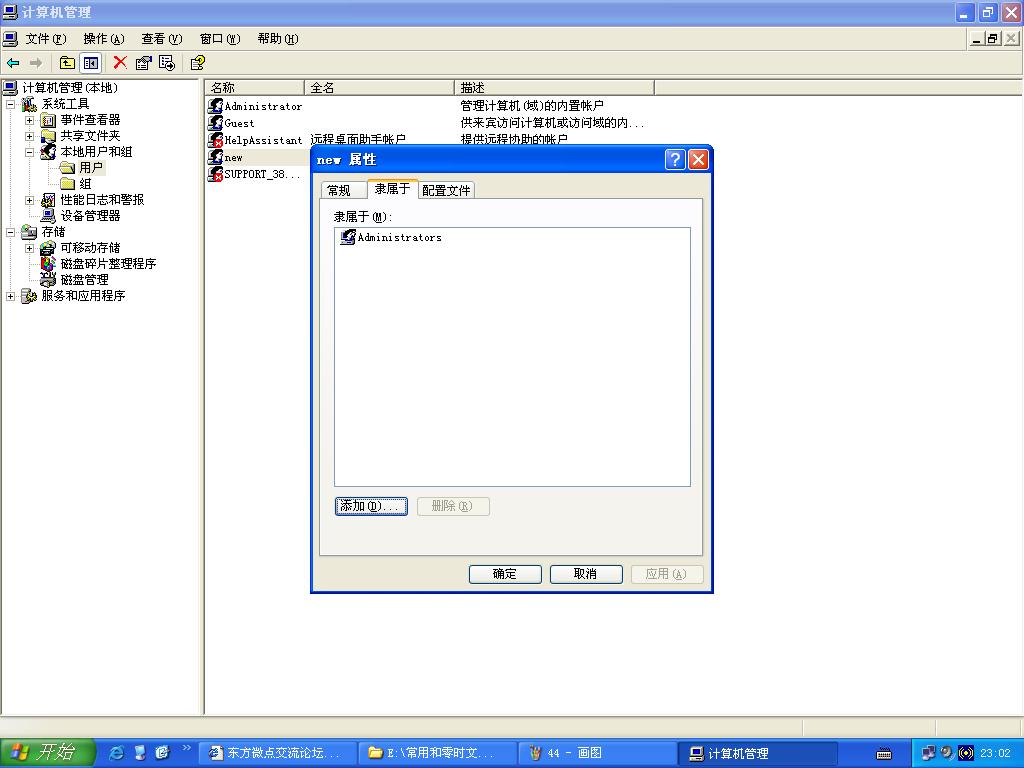This screenshot has width=1024, height=768.
Task: Select 磁盘管理 in the tree
Action: coord(84,280)
